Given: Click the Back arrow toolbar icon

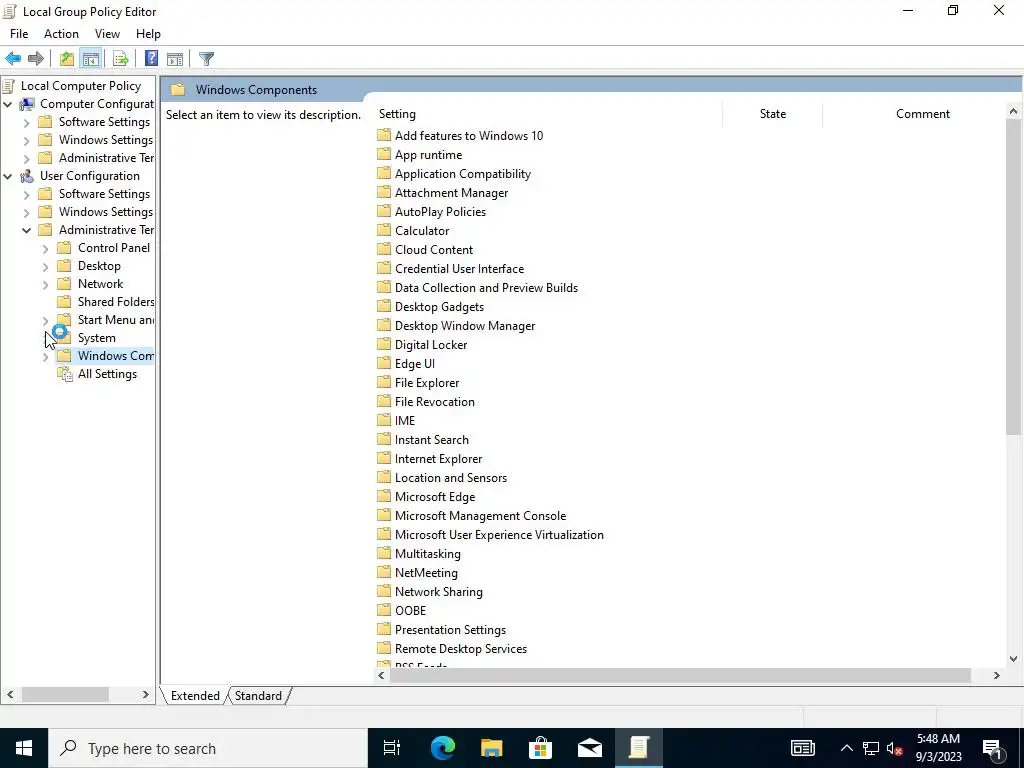Looking at the screenshot, I should 13,59.
